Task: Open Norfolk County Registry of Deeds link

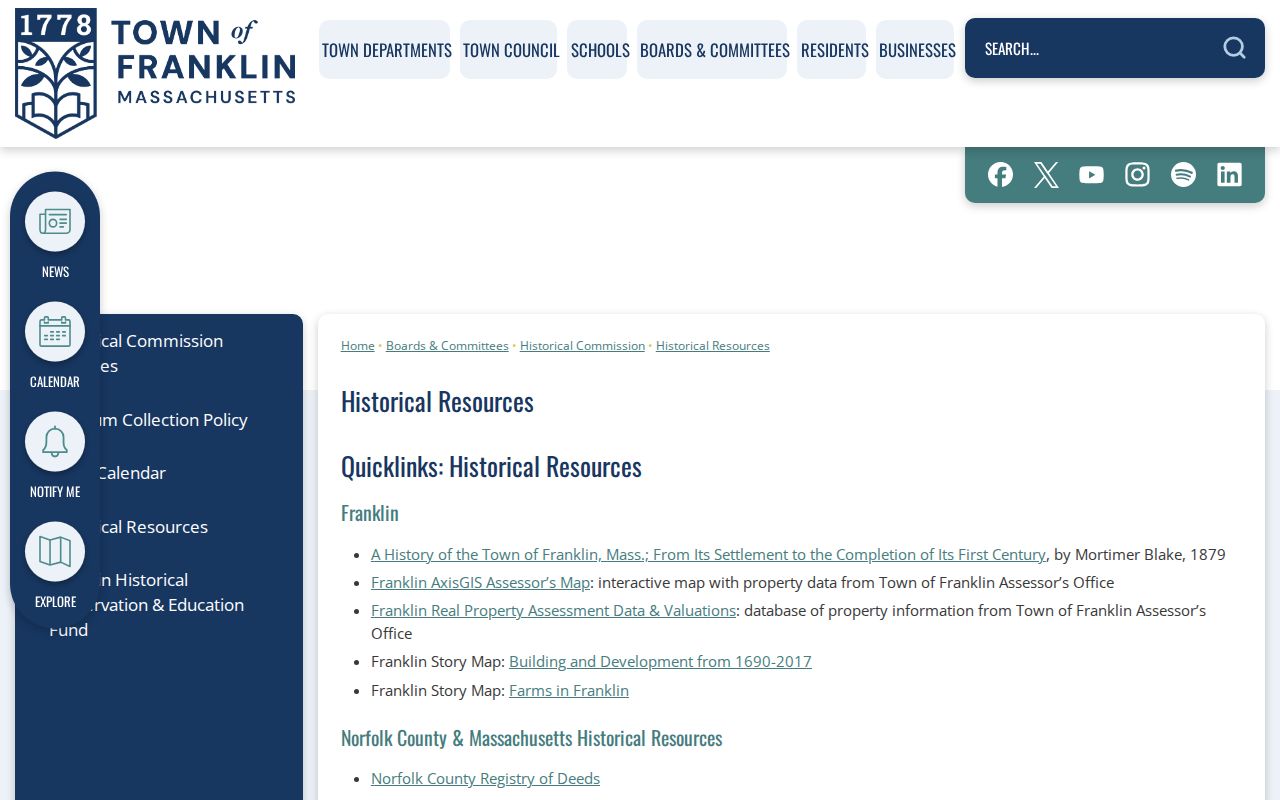Action: tap(485, 779)
